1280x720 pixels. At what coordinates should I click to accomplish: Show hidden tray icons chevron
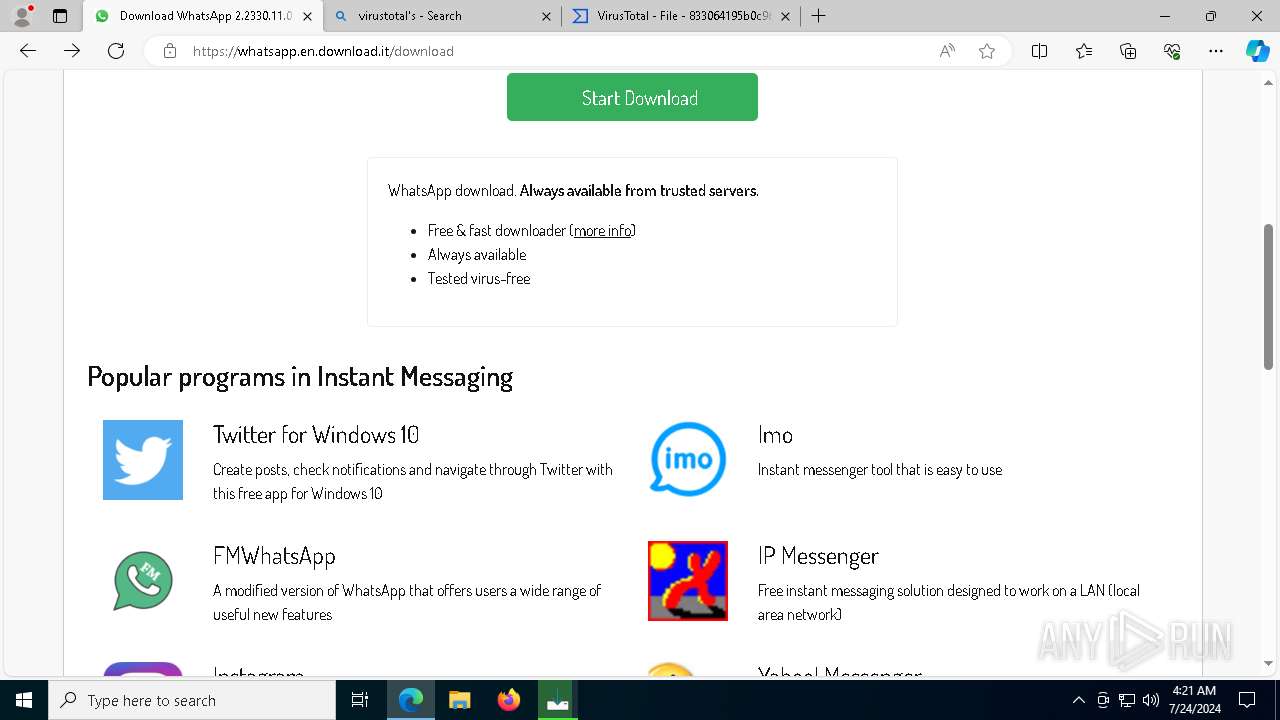click(1078, 700)
